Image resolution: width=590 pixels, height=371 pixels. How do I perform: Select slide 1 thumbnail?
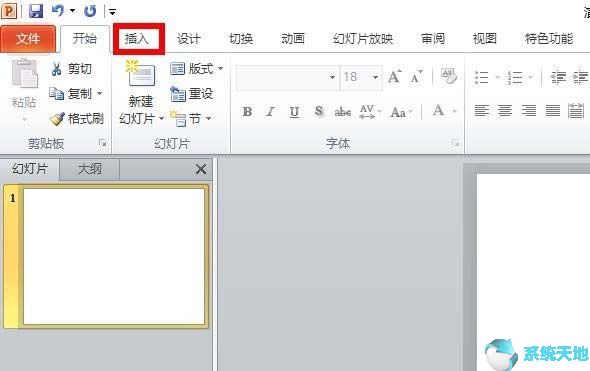pyautogui.click(x=114, y=256)
